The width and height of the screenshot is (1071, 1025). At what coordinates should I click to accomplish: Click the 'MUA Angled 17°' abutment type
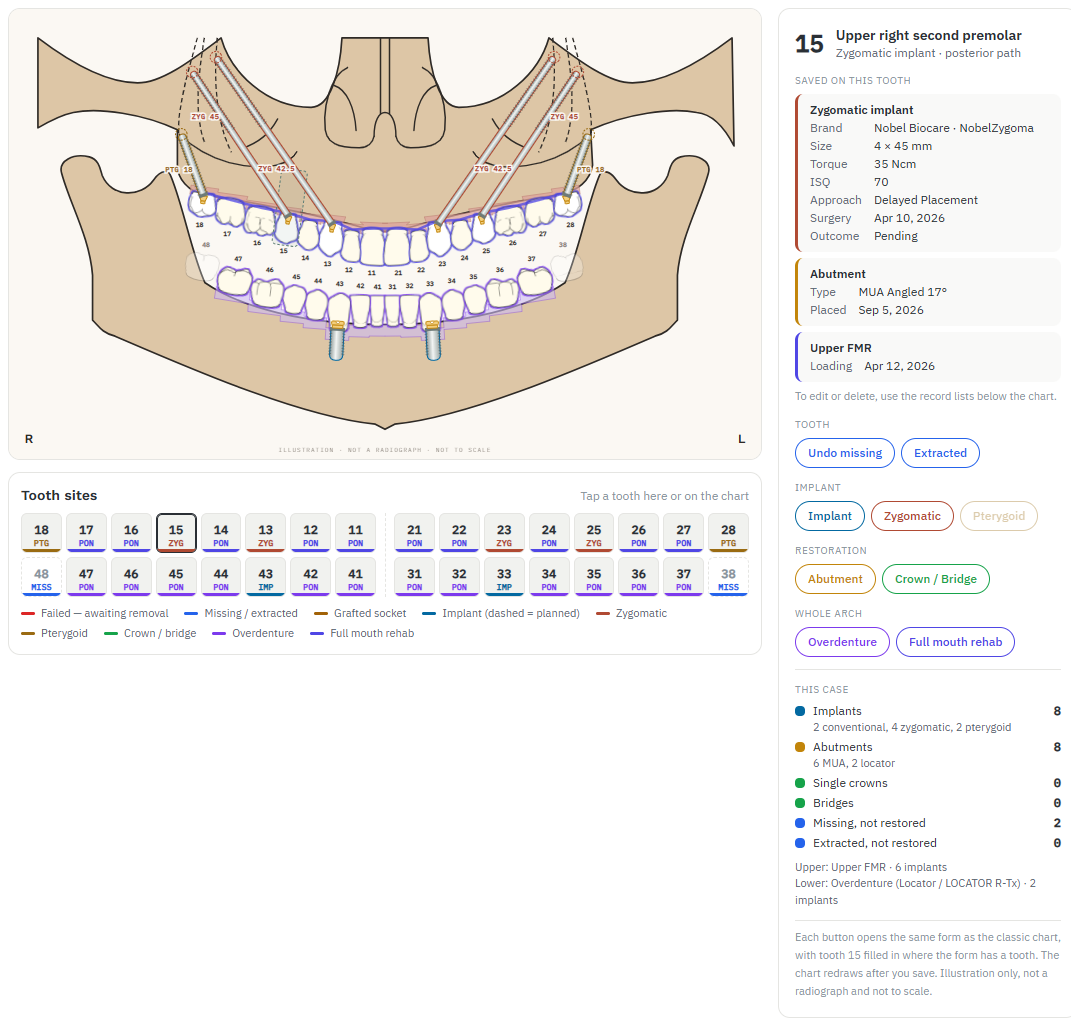click(902, 292)
